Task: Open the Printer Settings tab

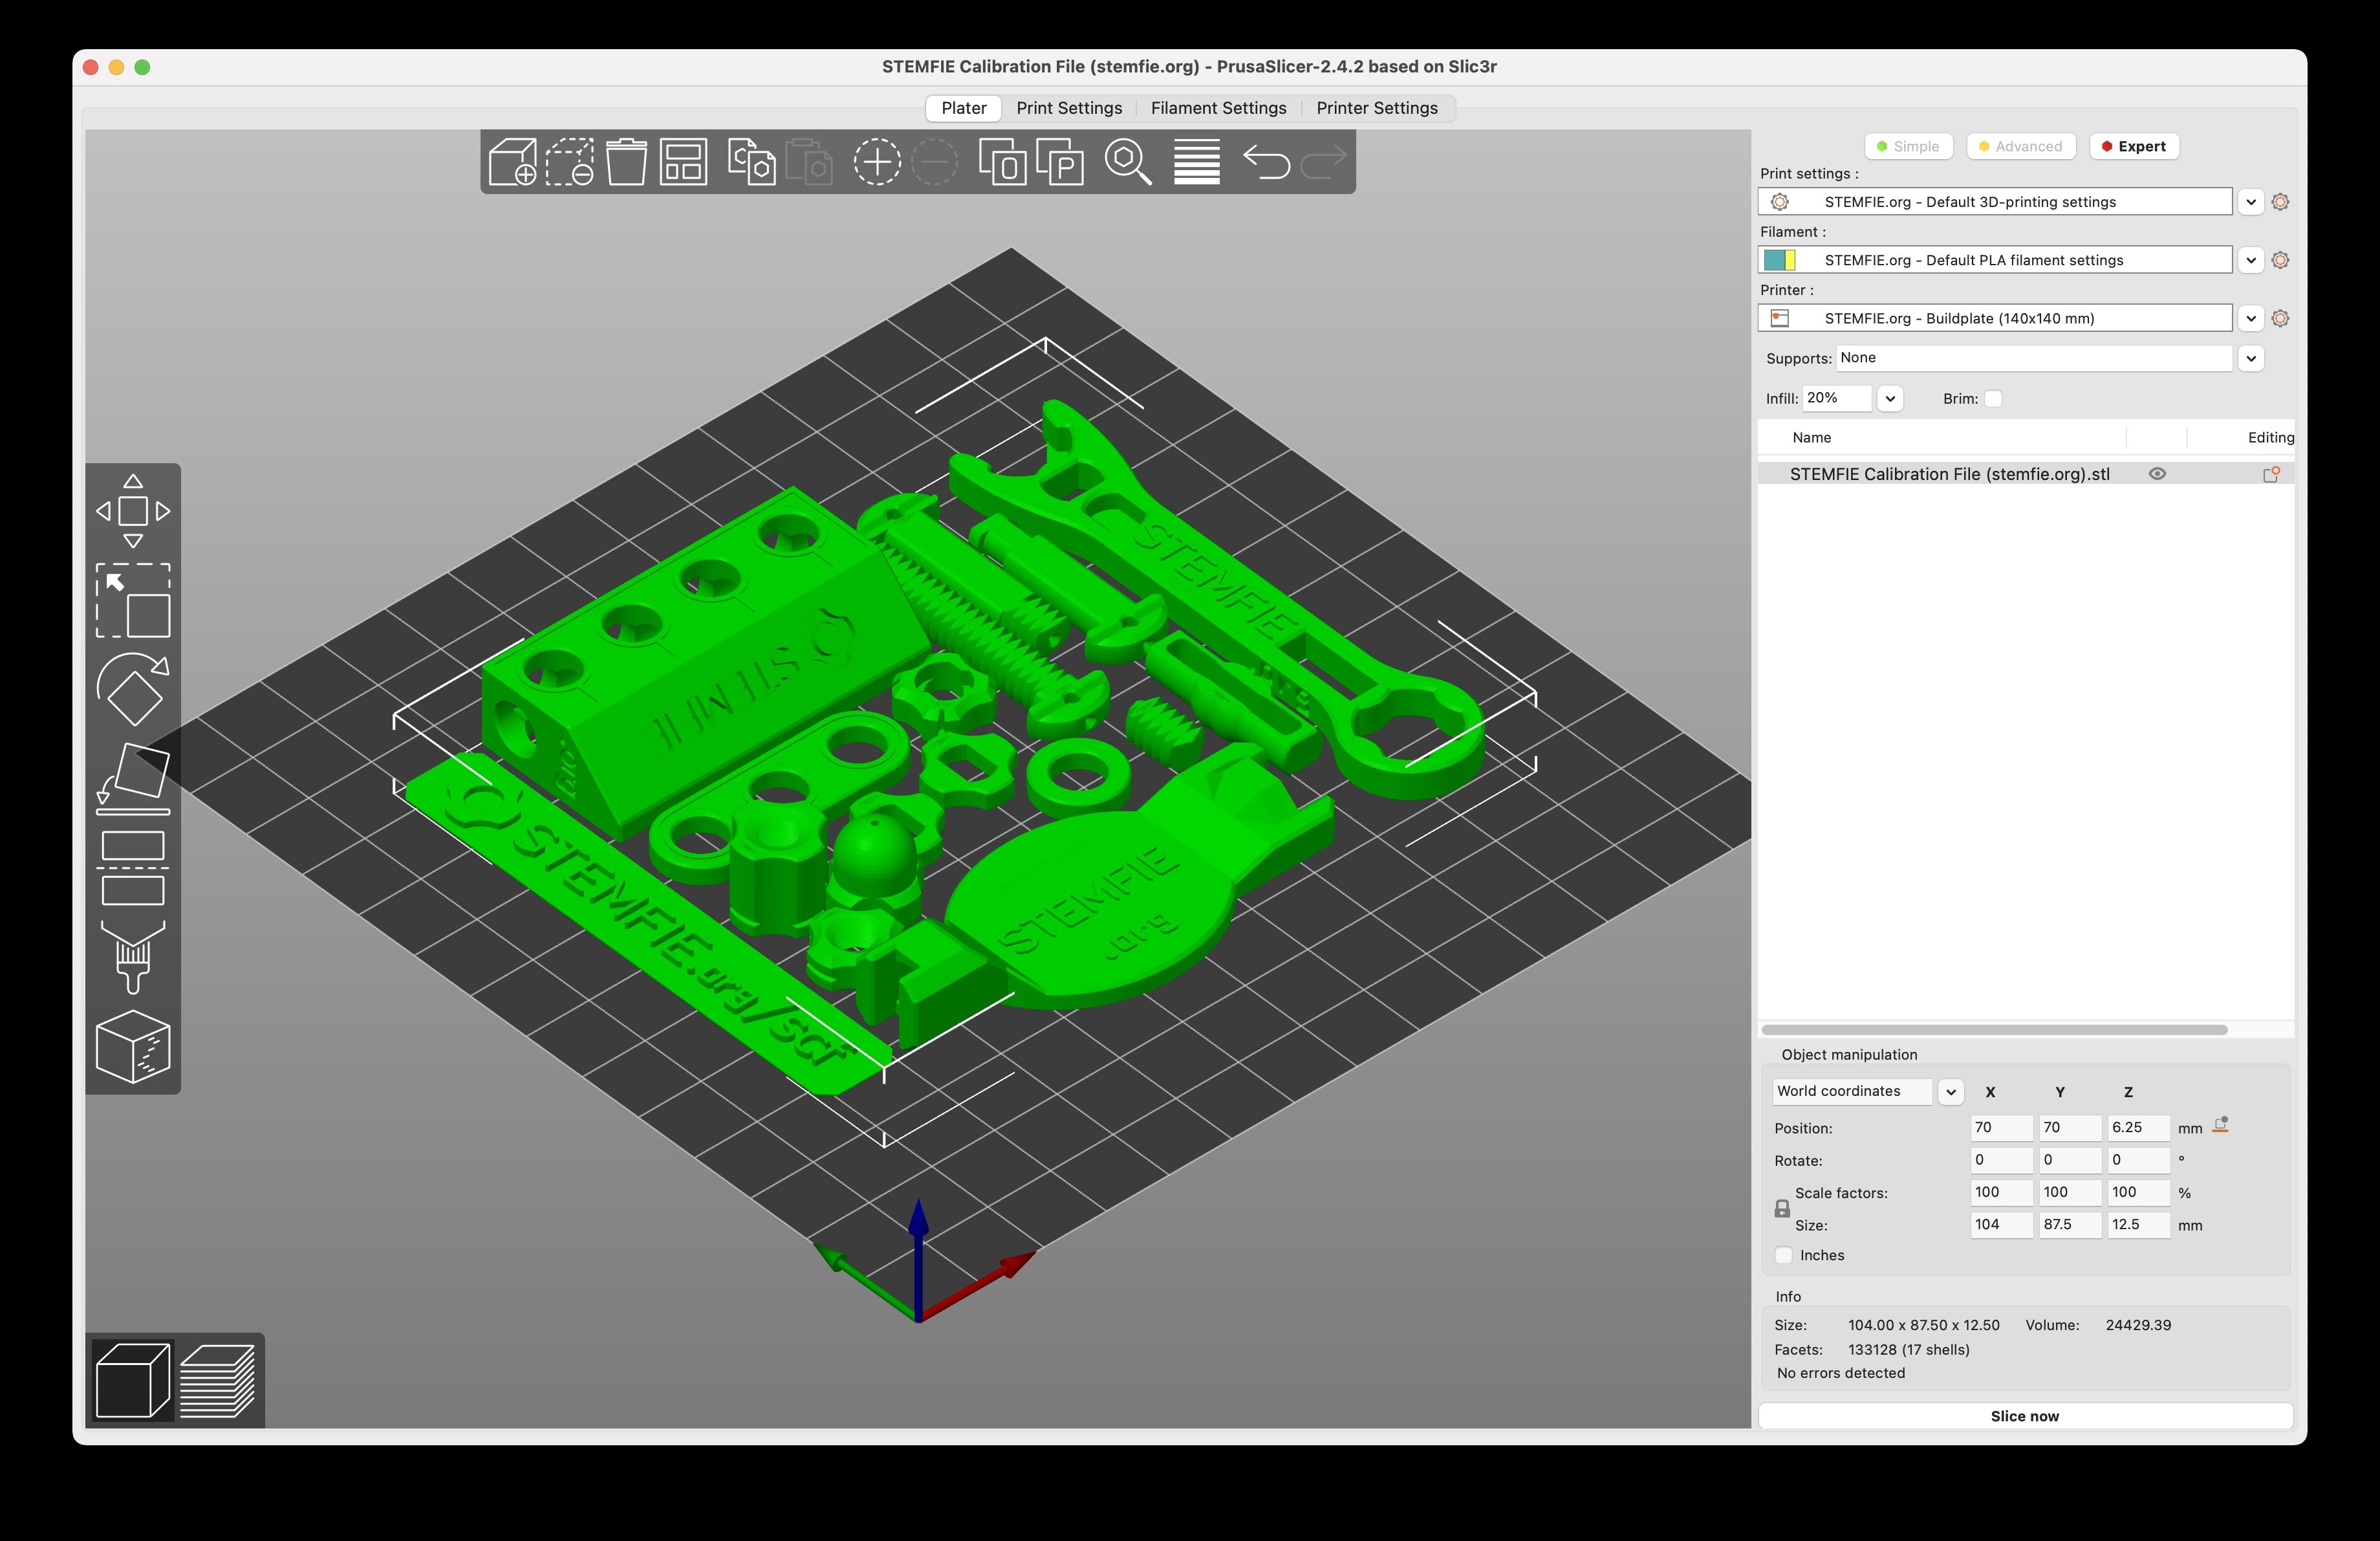Action: 1377,108
